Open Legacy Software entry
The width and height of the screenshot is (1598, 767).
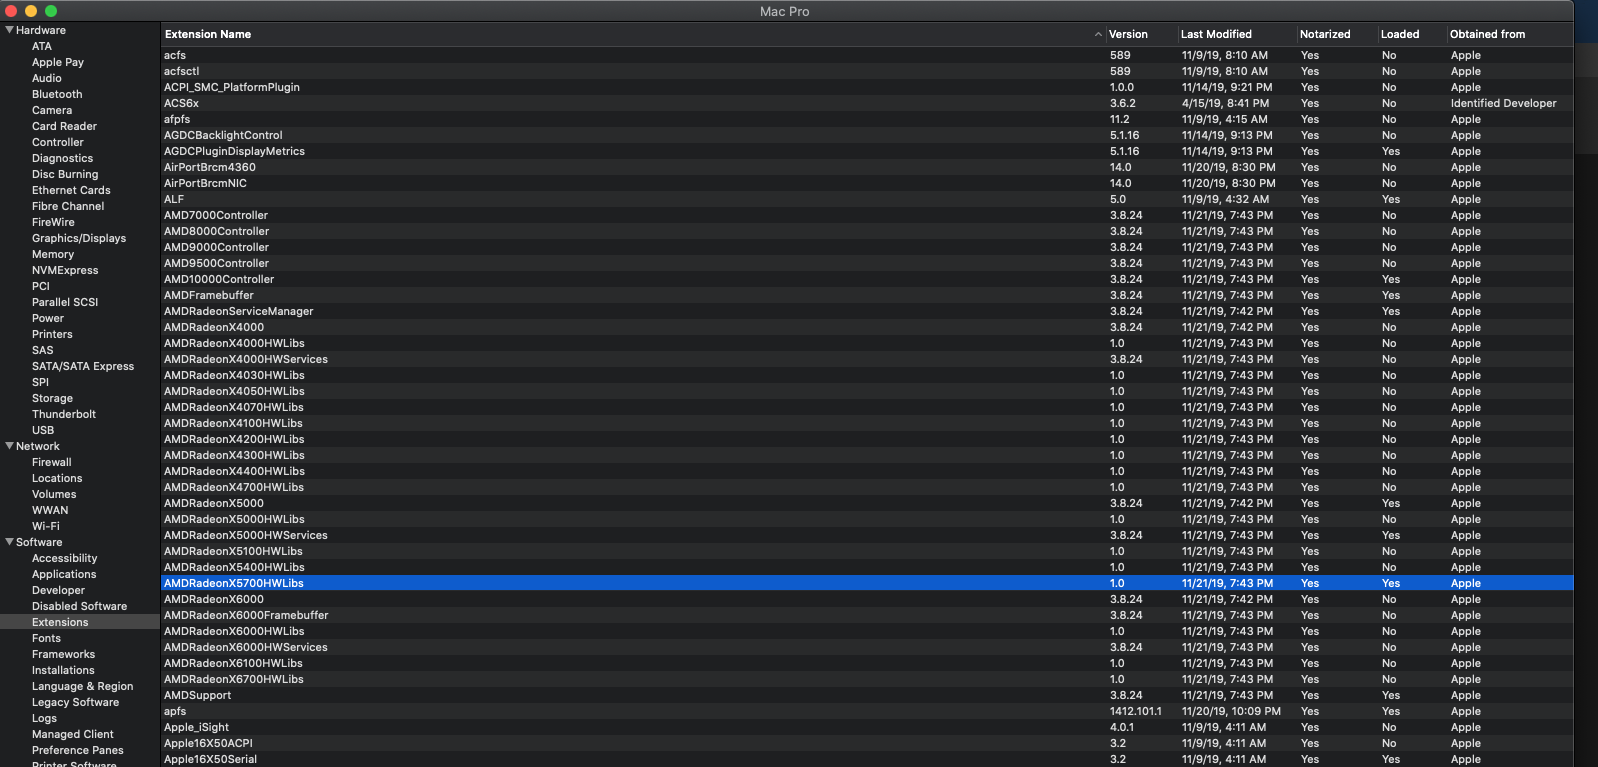75,702
